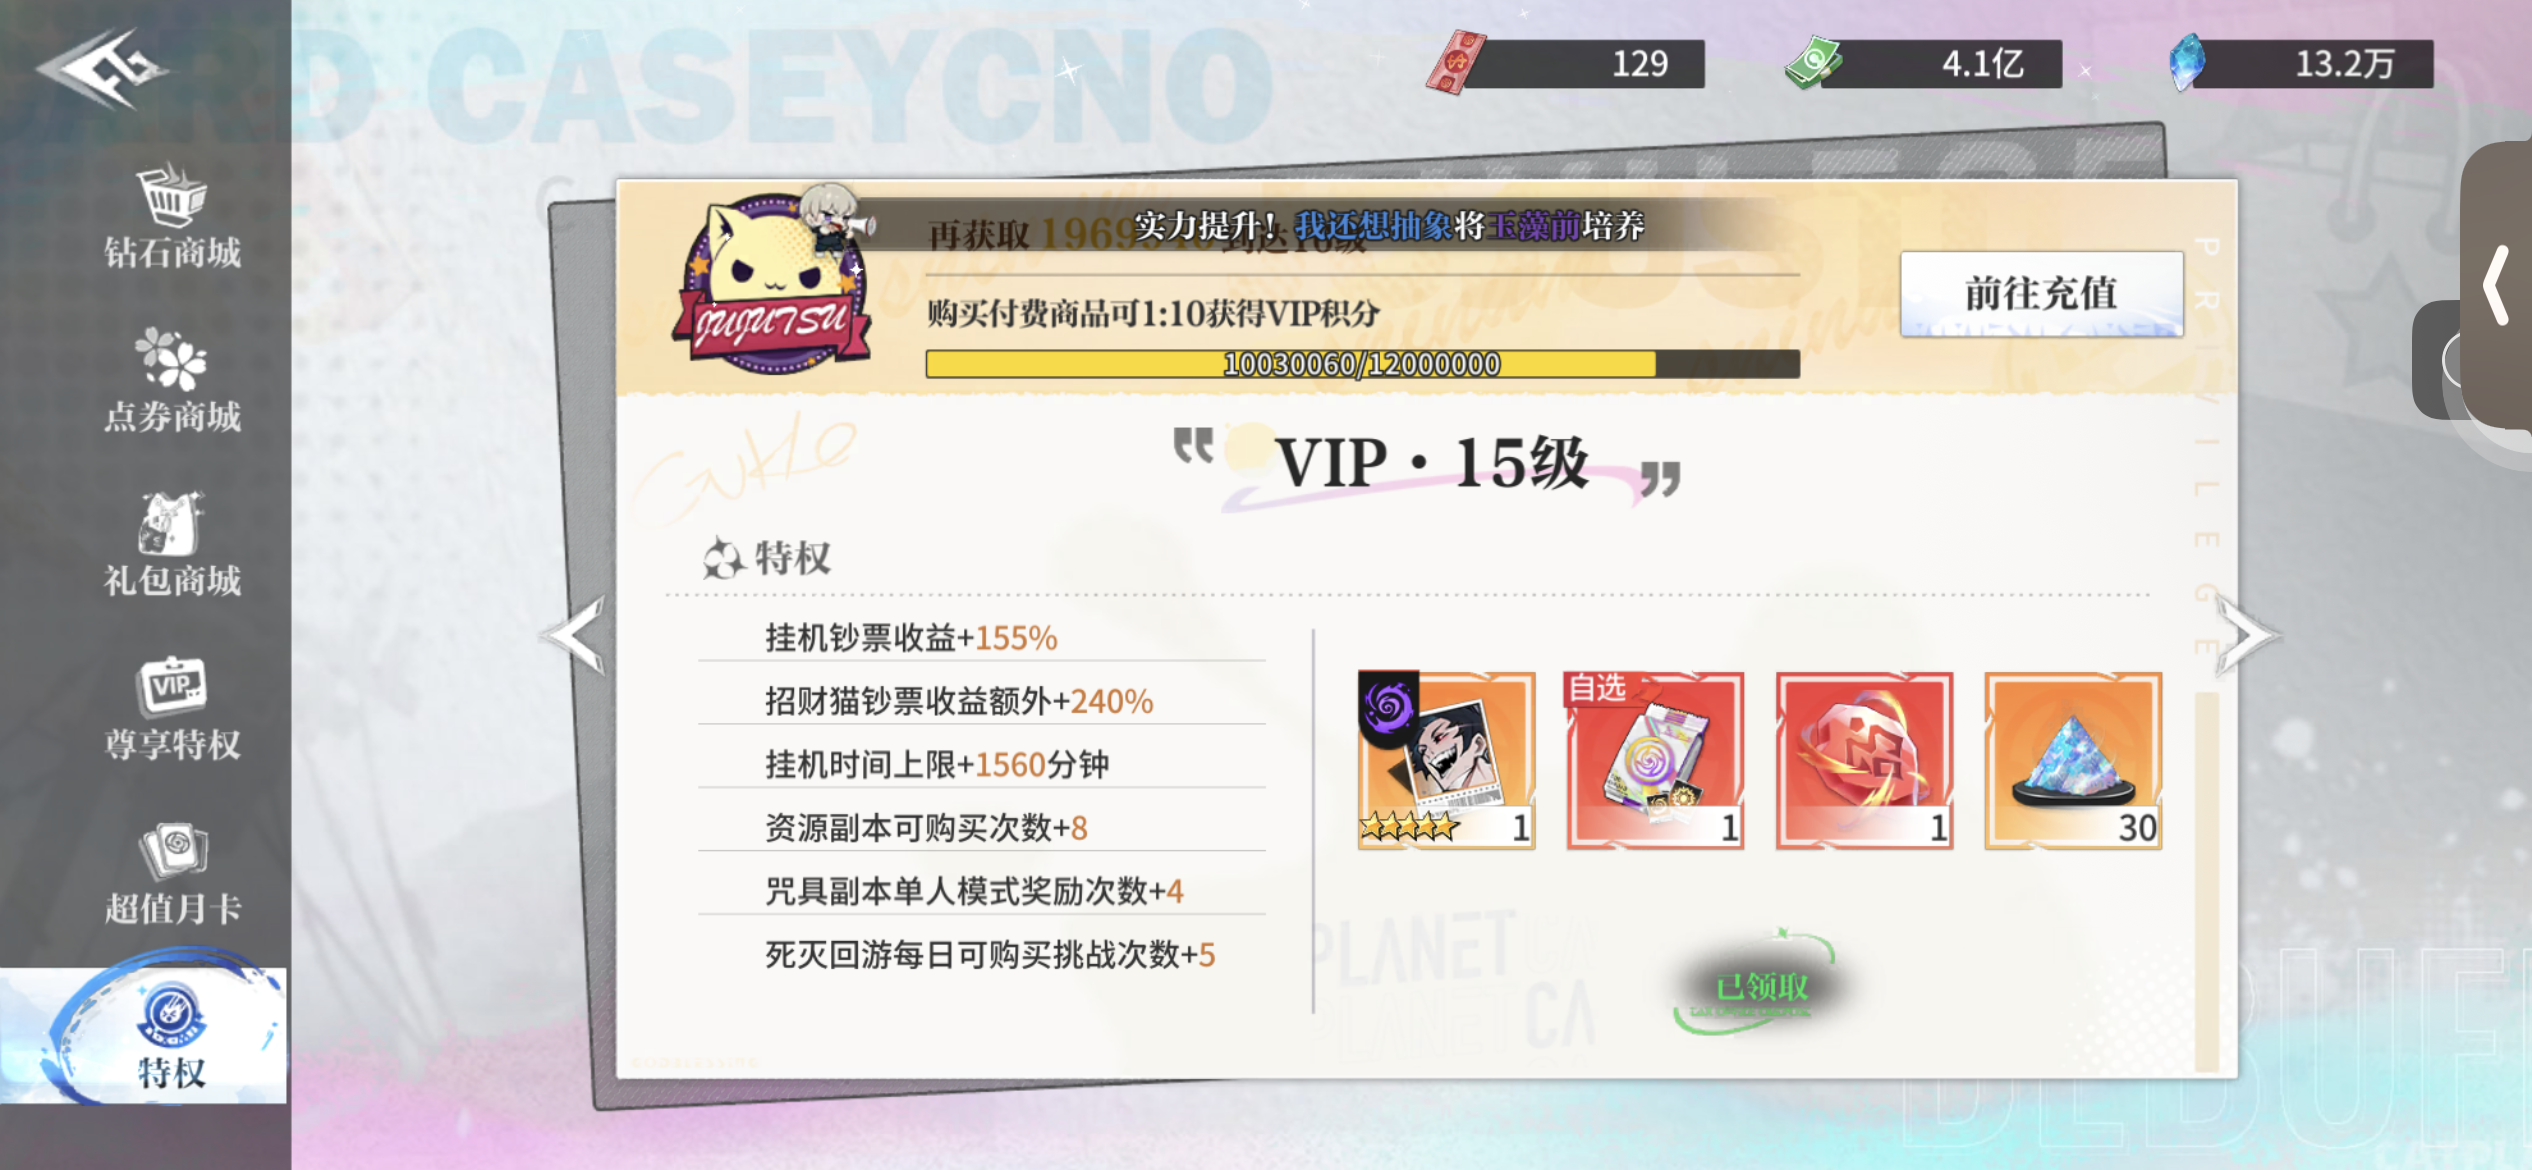Tap the green cash currency icon
Image resolution: width=2532 pixels, height=1170 pixels.
[1813, 62]
